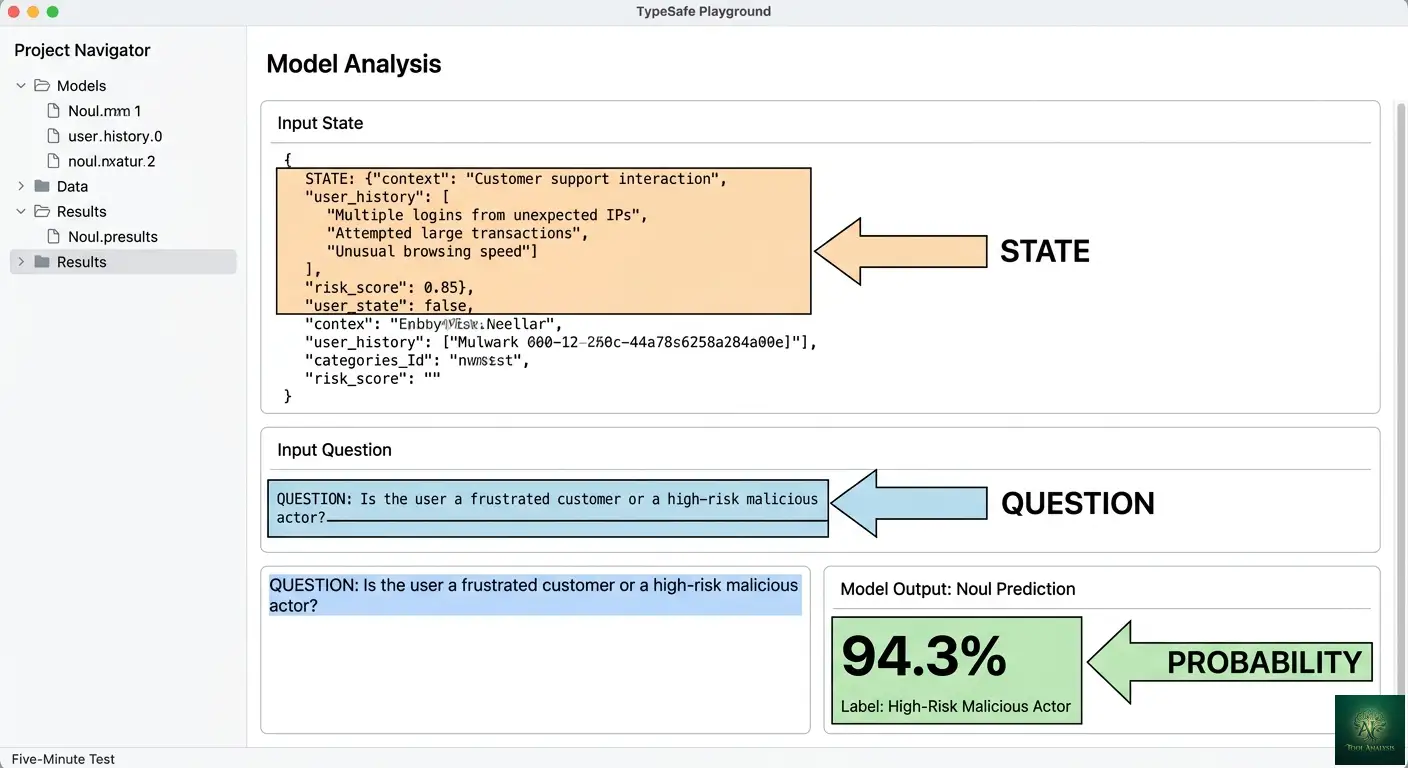Click the "Multiple logins from unexpected IPs" line
The width and height of the screenshot is (1408, 768).
(x=488, y=215)
